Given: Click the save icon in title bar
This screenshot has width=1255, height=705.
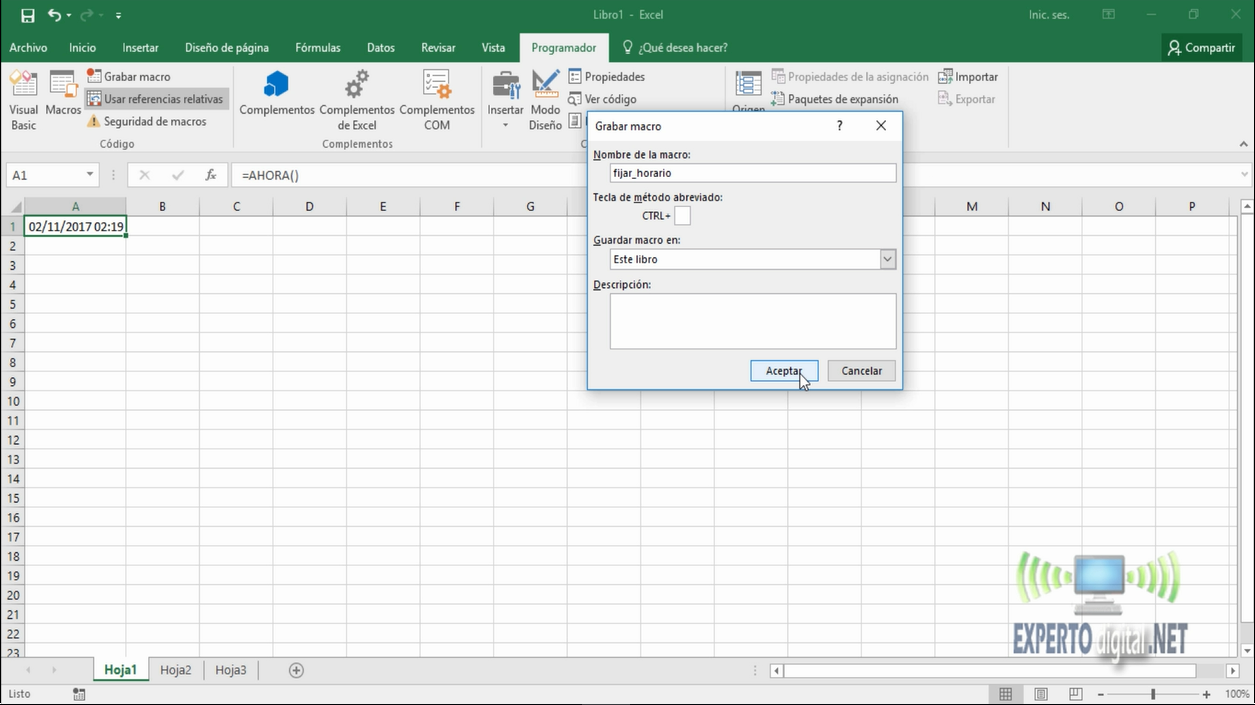Looking at the screenshot, I should pyautogui.click(x=27, y=15).
